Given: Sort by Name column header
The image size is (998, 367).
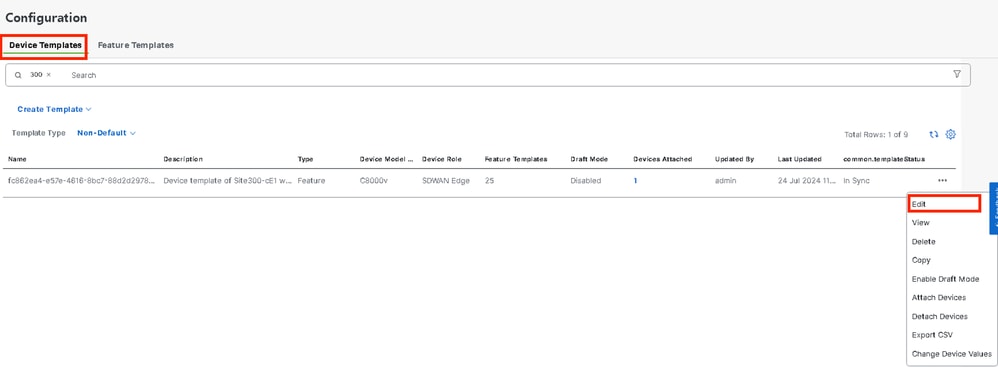Looking at the screenshot, I should (x=17, y=159).
